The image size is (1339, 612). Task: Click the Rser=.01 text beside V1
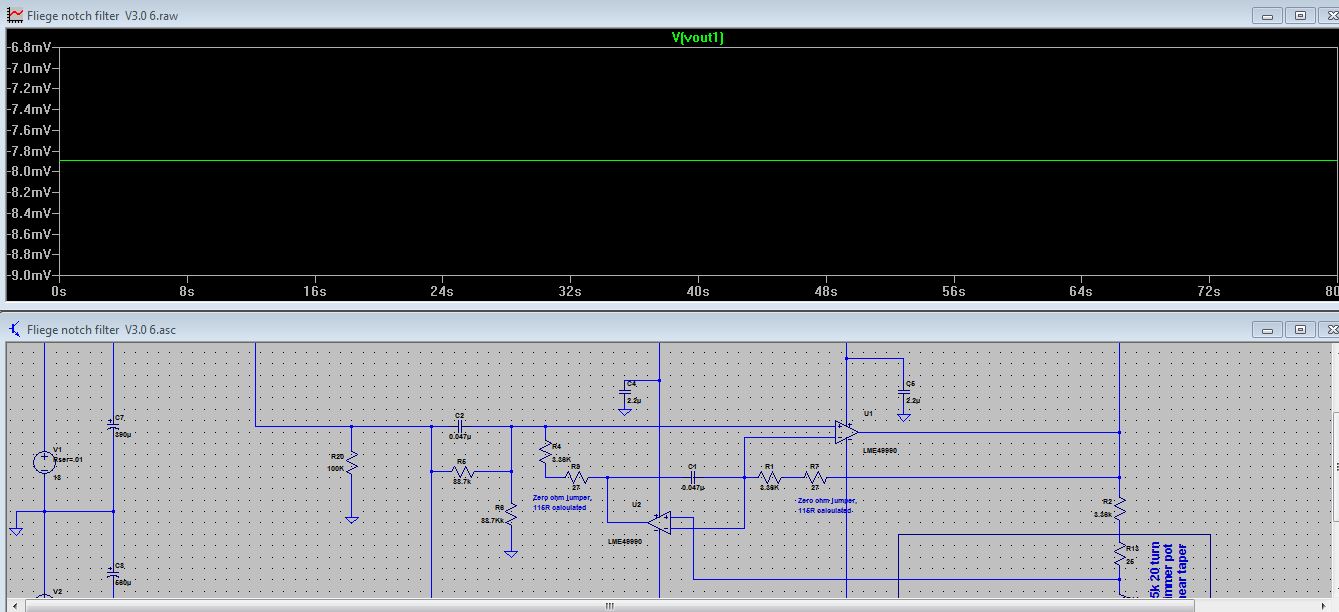pos(69,458)
